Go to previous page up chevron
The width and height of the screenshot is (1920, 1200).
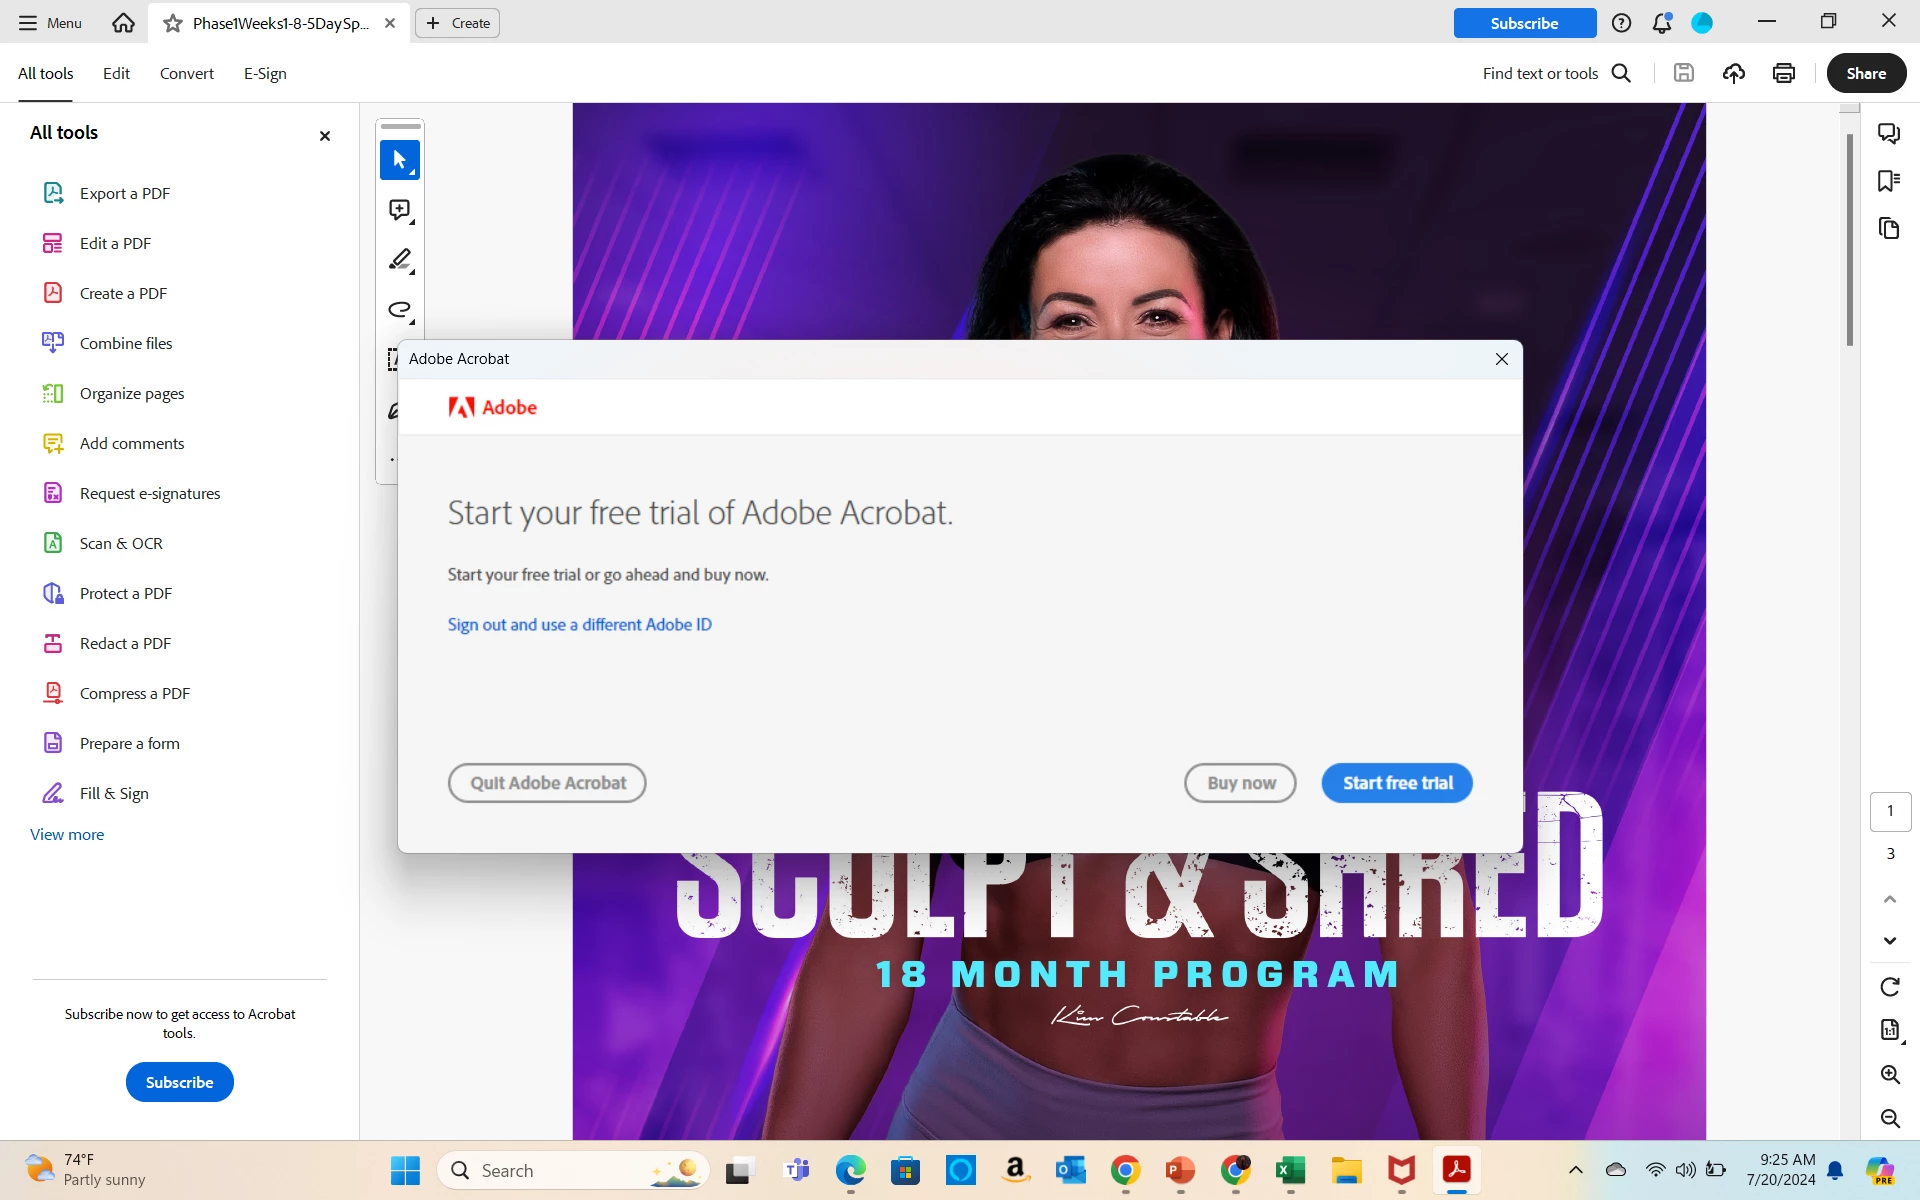1889,899
